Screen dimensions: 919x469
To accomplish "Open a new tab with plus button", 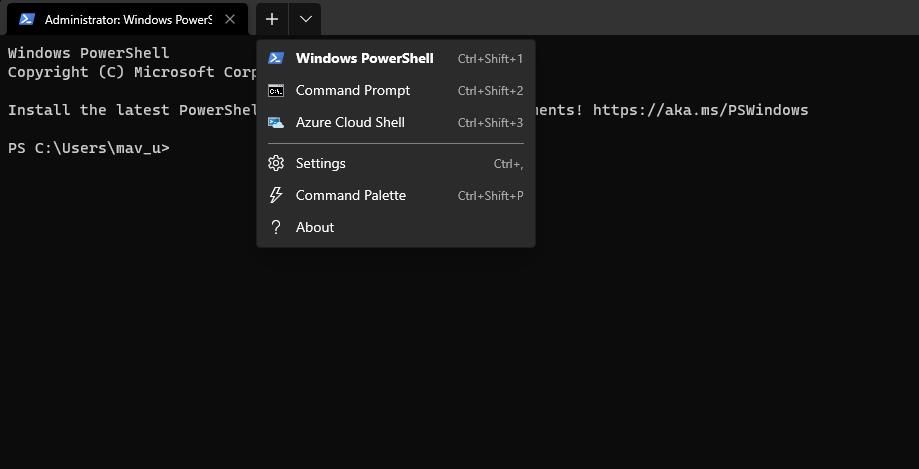I will pos(272,19).
